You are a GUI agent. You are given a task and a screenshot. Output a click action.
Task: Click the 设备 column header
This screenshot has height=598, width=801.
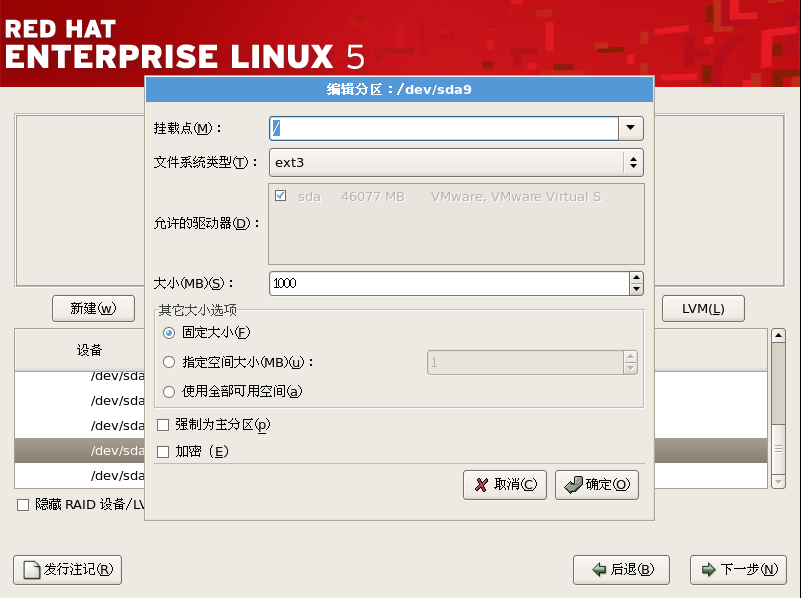tap(89, 350)
